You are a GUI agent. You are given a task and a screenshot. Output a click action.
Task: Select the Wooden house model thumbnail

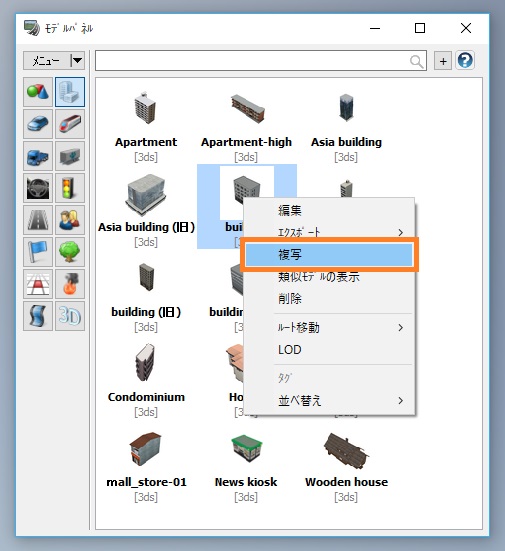click(346, 450)
